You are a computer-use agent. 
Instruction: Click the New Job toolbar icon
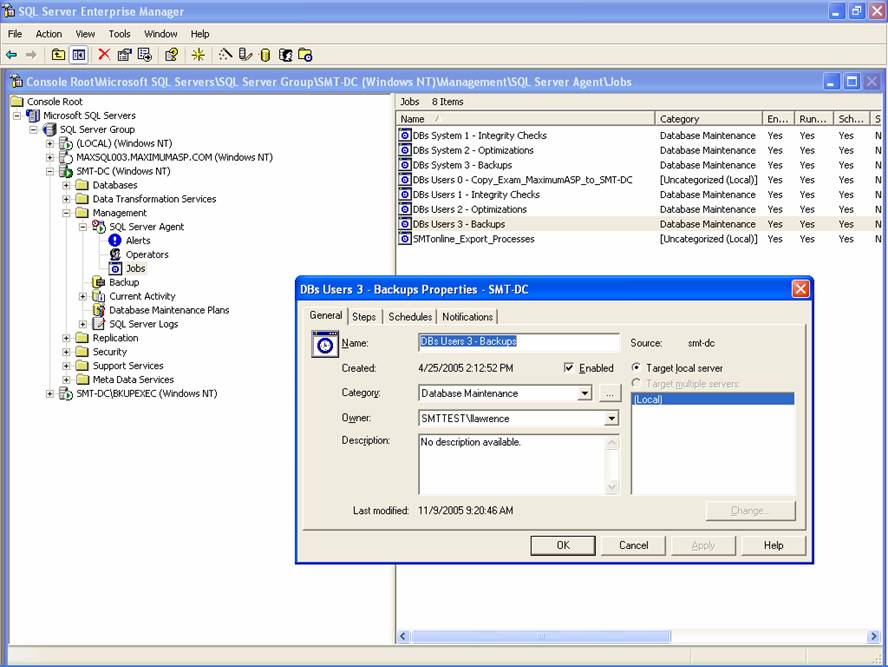tap(305, 55)
